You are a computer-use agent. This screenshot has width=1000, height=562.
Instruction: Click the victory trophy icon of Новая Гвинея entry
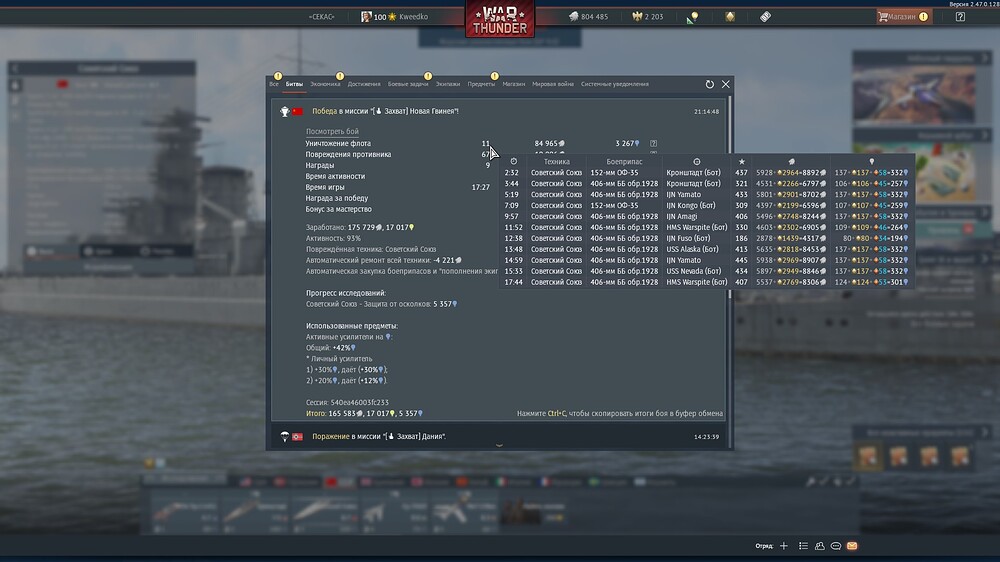pos(284,112)
